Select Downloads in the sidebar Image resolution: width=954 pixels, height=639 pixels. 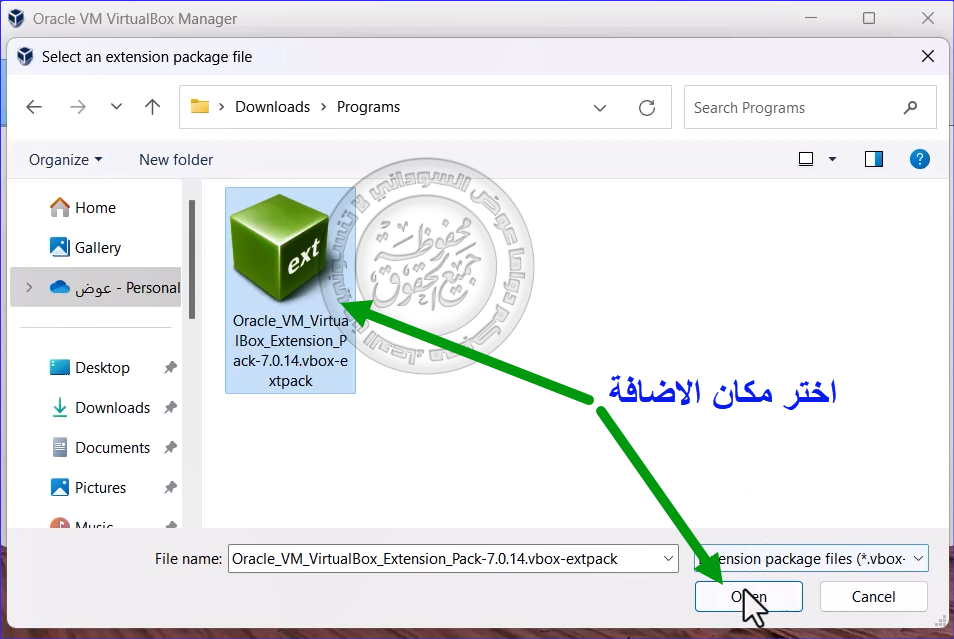[112, 408]
